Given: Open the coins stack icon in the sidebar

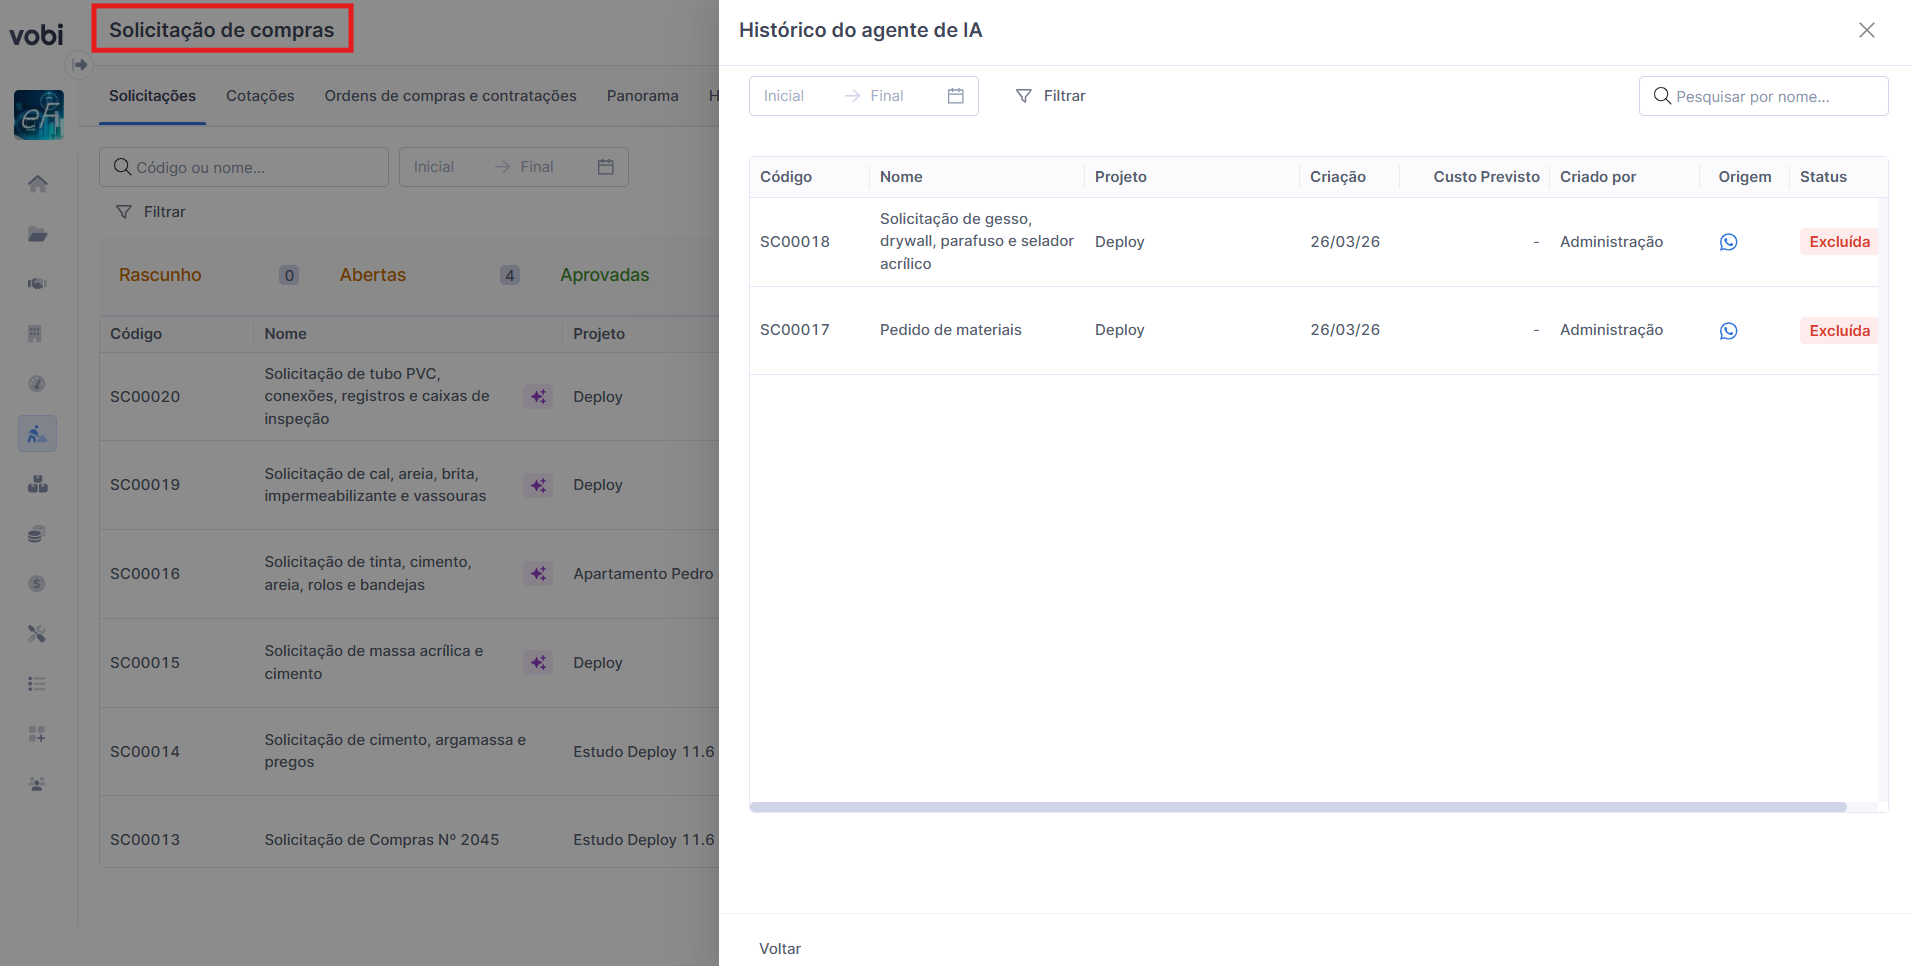Looking at the screenshot, I should pyautogui.click(x=37, y=534).
